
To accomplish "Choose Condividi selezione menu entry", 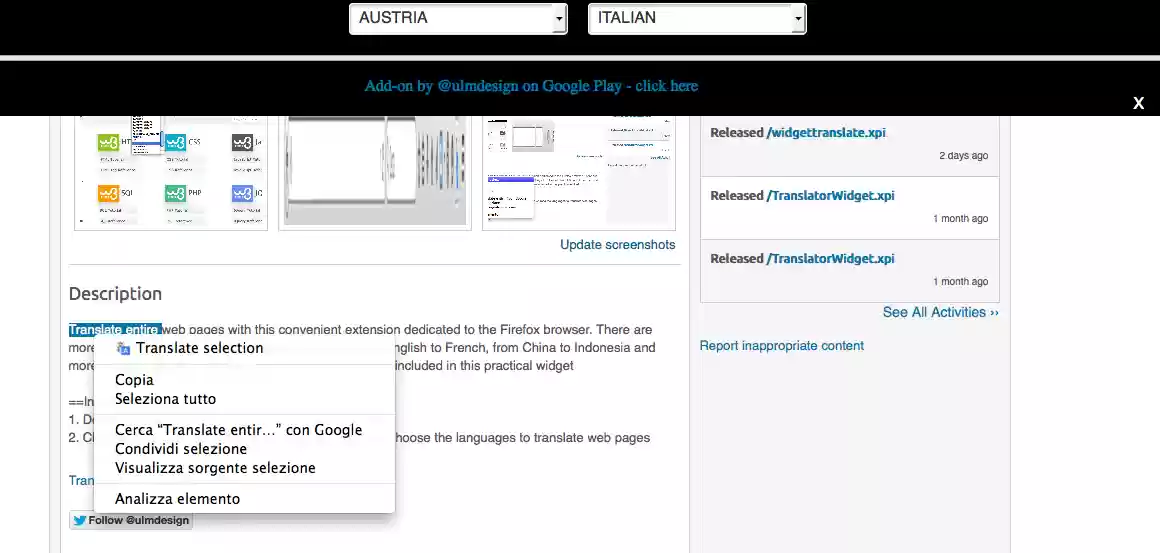I will [x=181, y=449].
